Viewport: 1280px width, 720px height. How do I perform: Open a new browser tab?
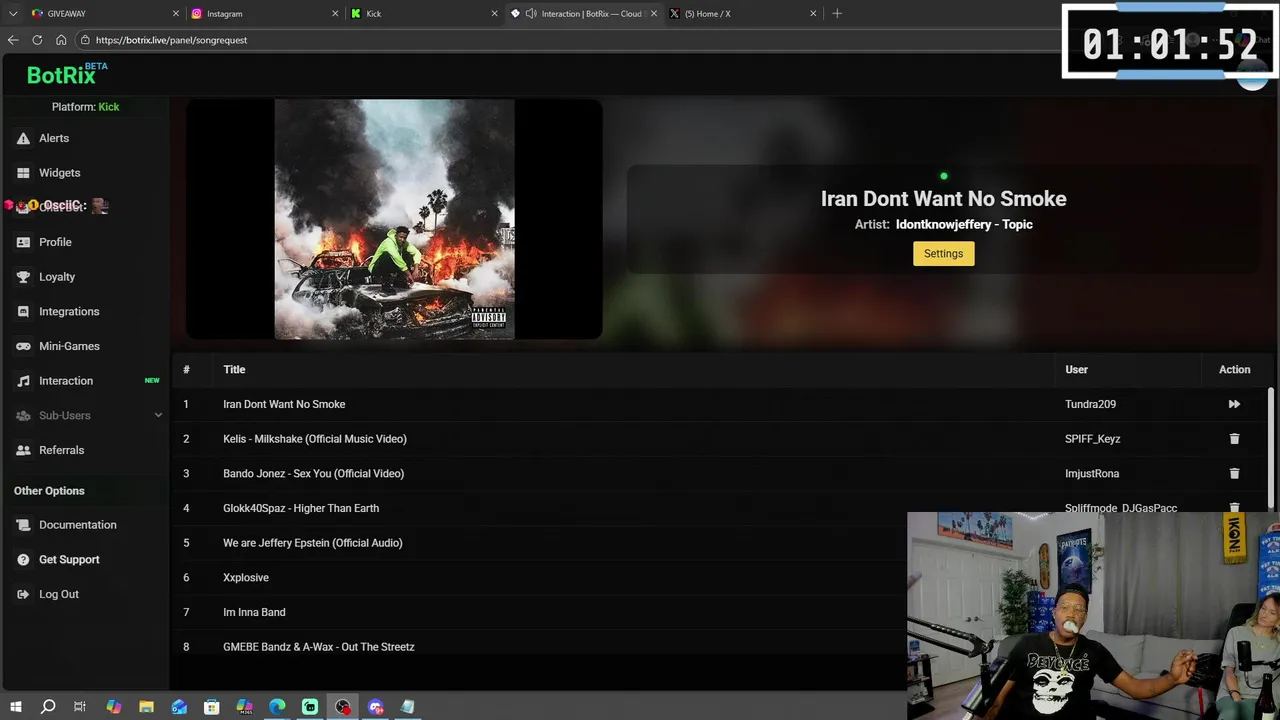coord(837,13)
